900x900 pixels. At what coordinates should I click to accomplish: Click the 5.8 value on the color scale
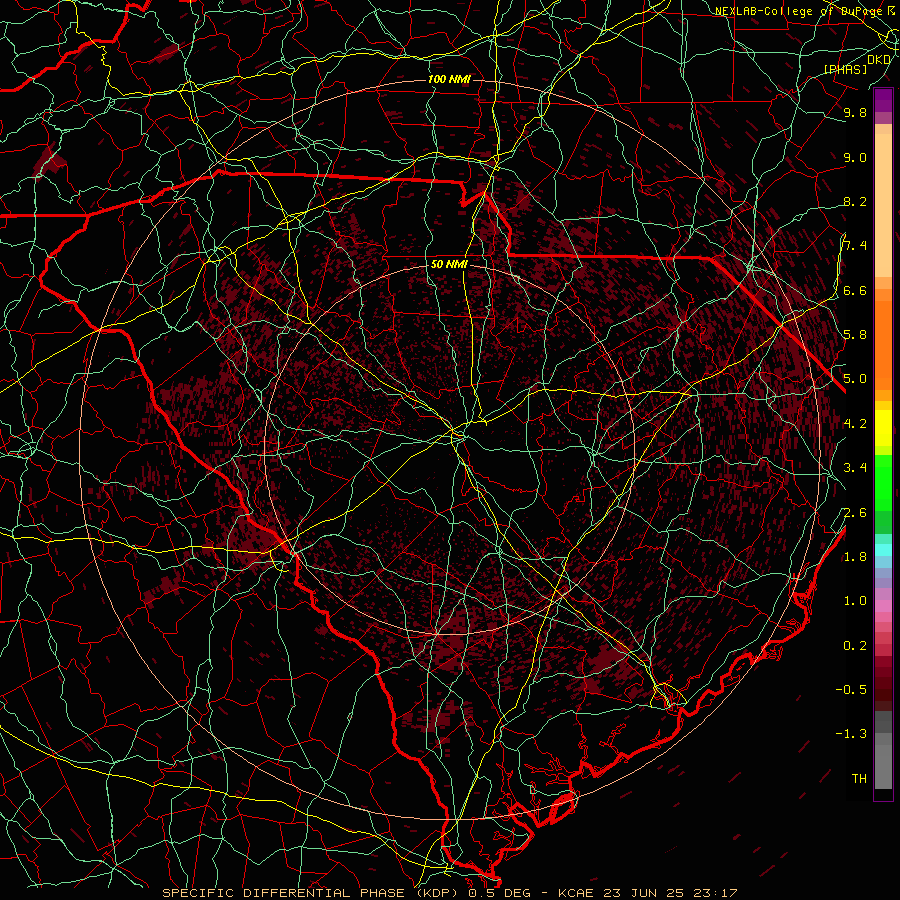(855, 335)
